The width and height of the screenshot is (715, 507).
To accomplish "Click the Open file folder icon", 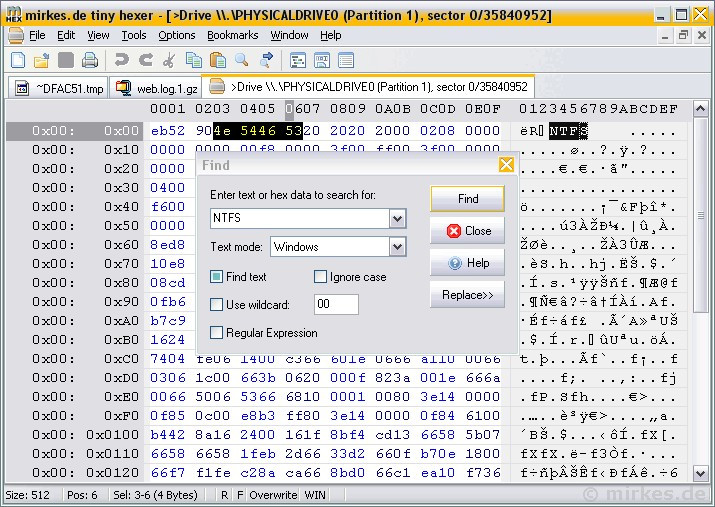I will click(42, 61).
